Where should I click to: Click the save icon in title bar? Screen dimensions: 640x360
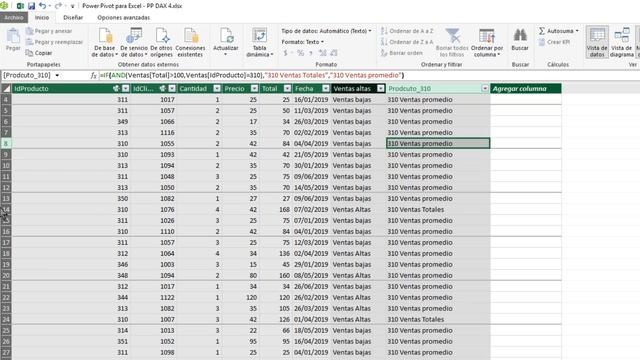point(31,6)
